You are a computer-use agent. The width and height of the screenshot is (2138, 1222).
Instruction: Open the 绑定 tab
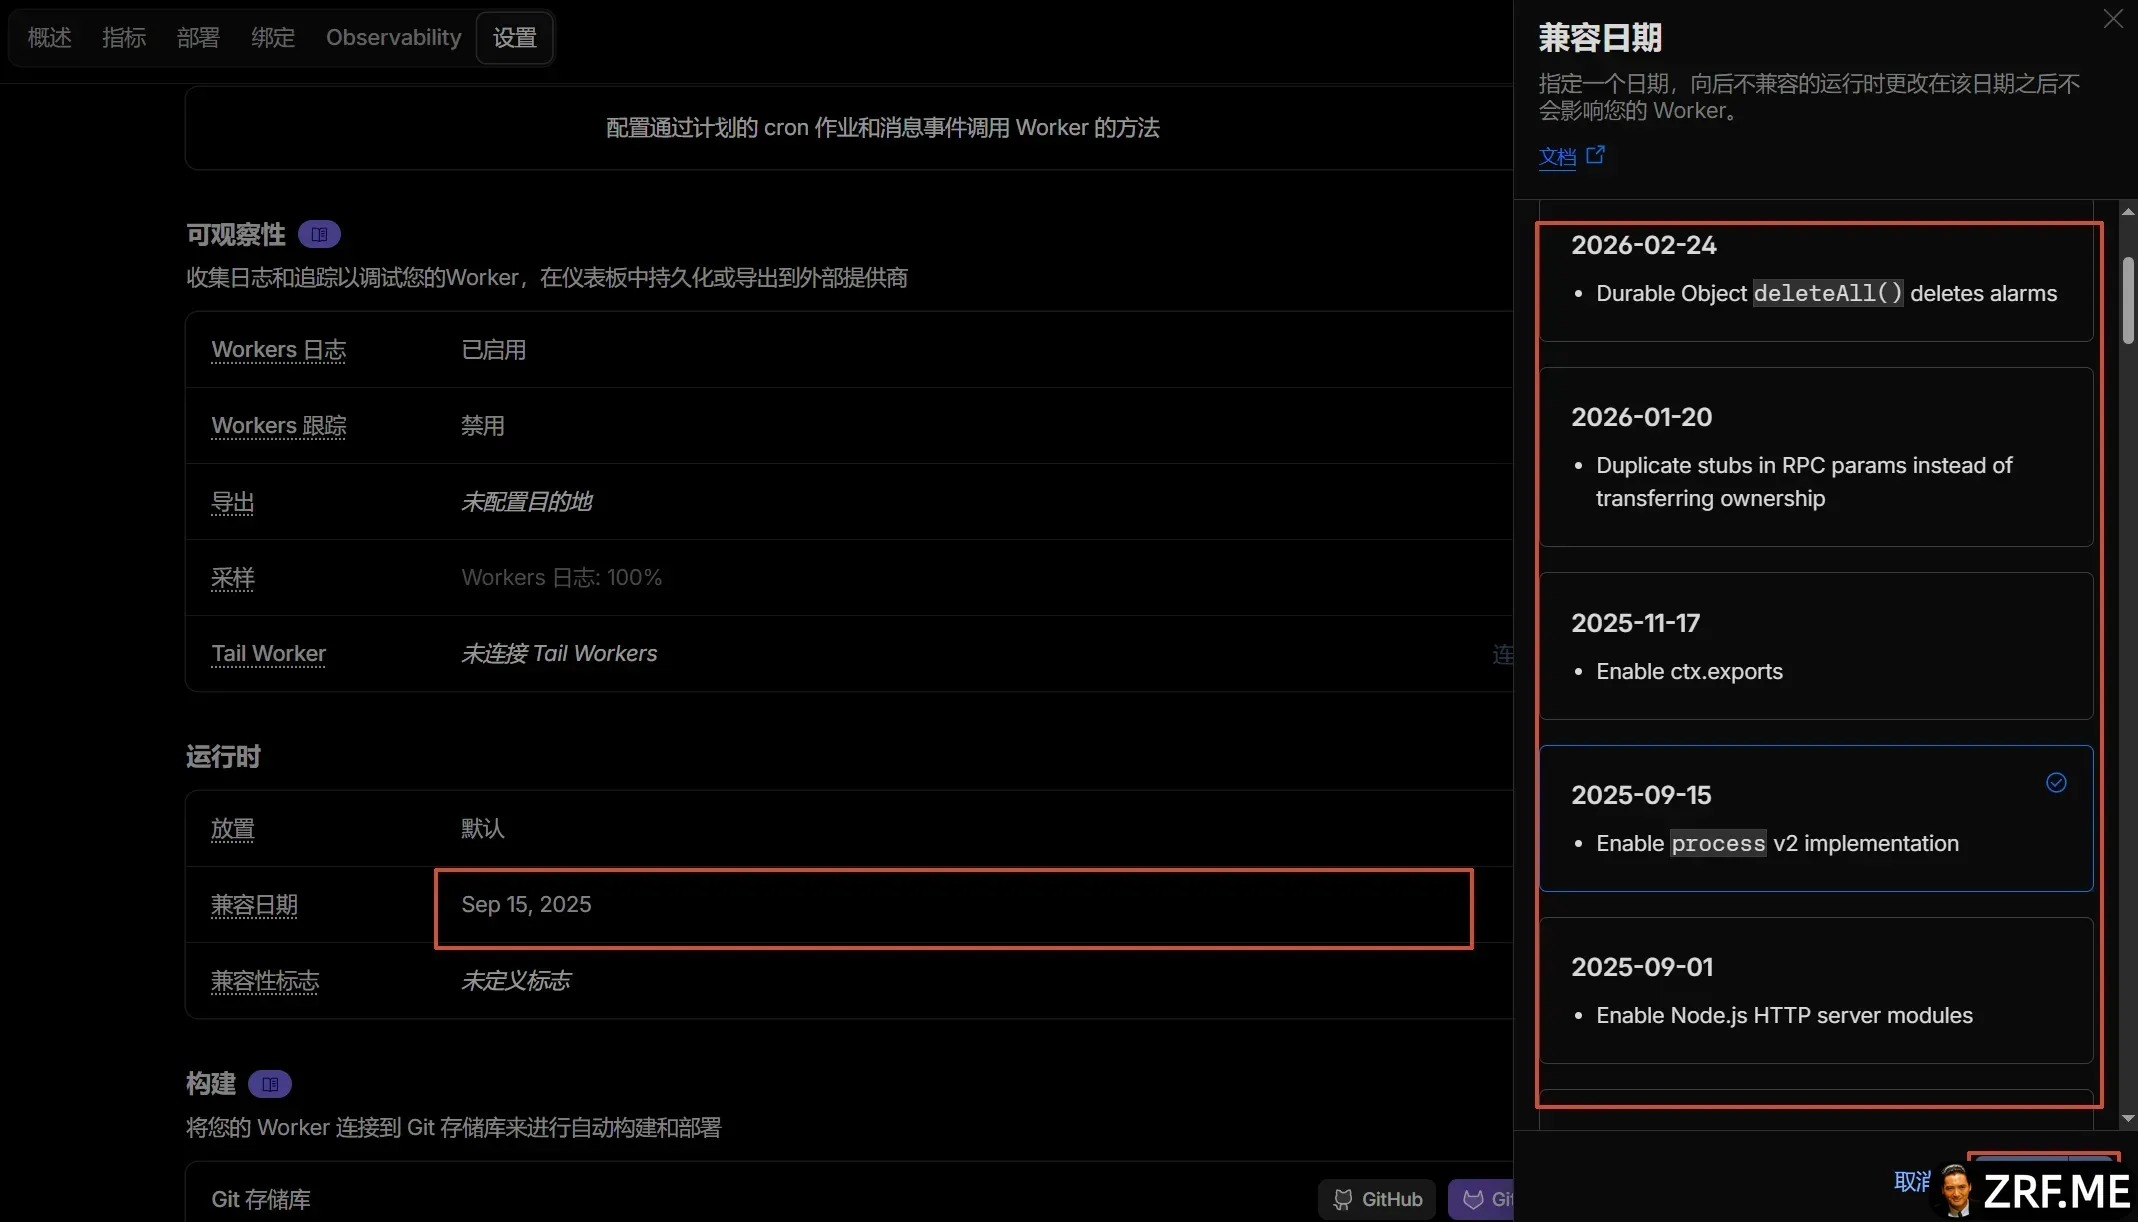point(273,38)
